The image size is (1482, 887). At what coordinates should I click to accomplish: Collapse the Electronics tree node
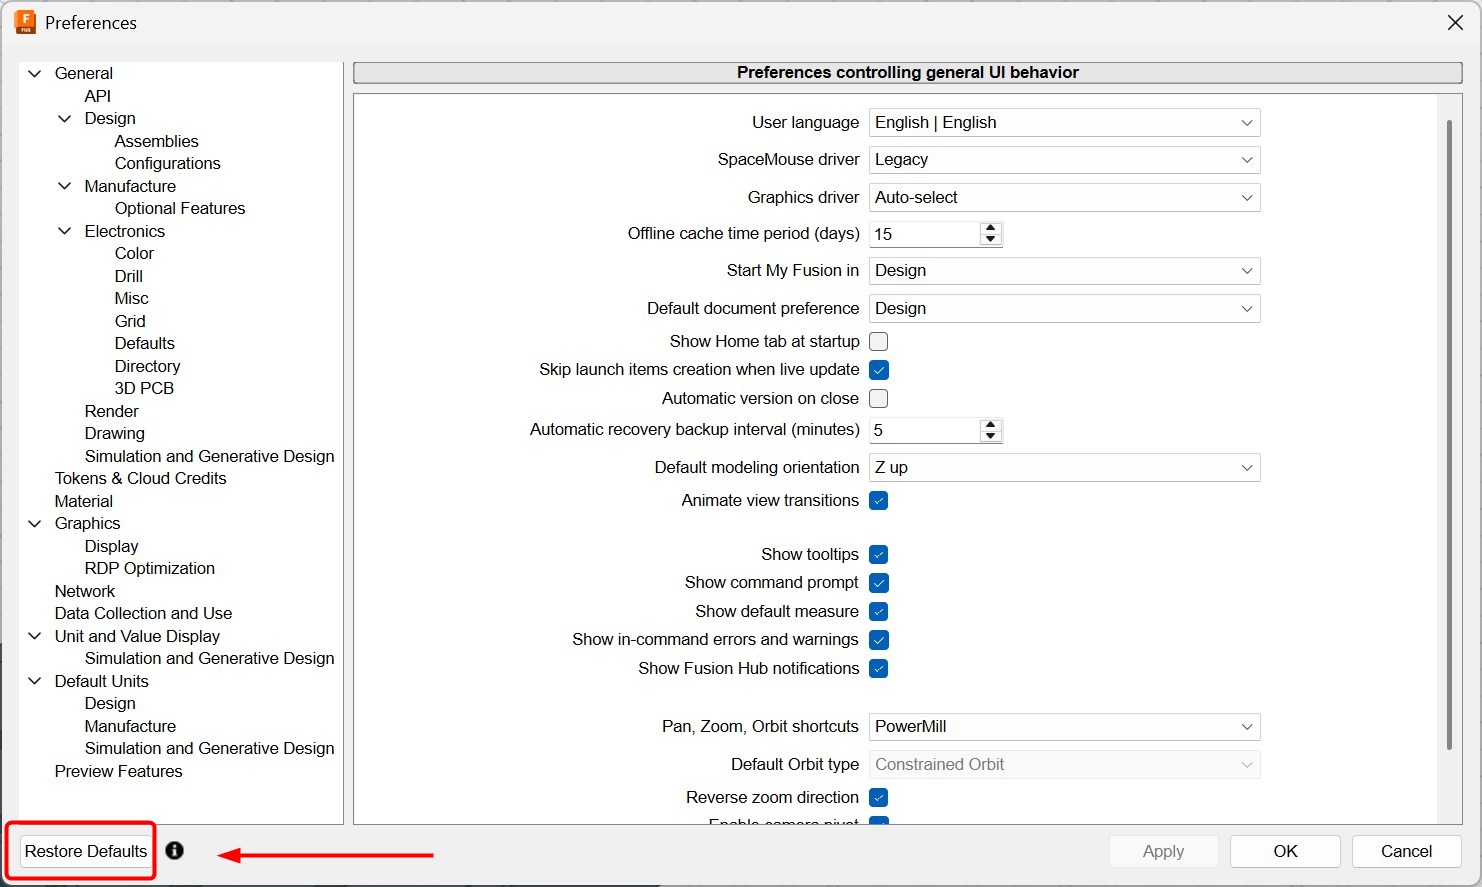click(65, 231)
